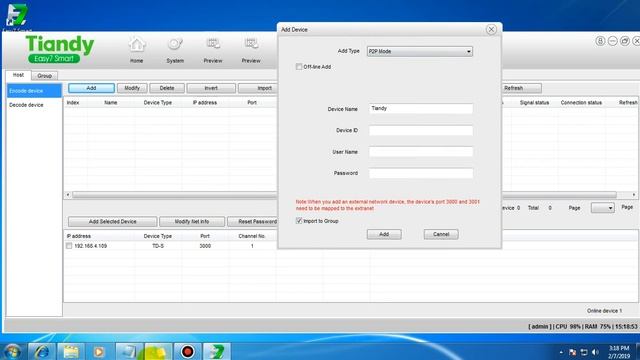This screenshot has height=360, width=640.
Task: Focus the Password field
Action: point(421,173)
